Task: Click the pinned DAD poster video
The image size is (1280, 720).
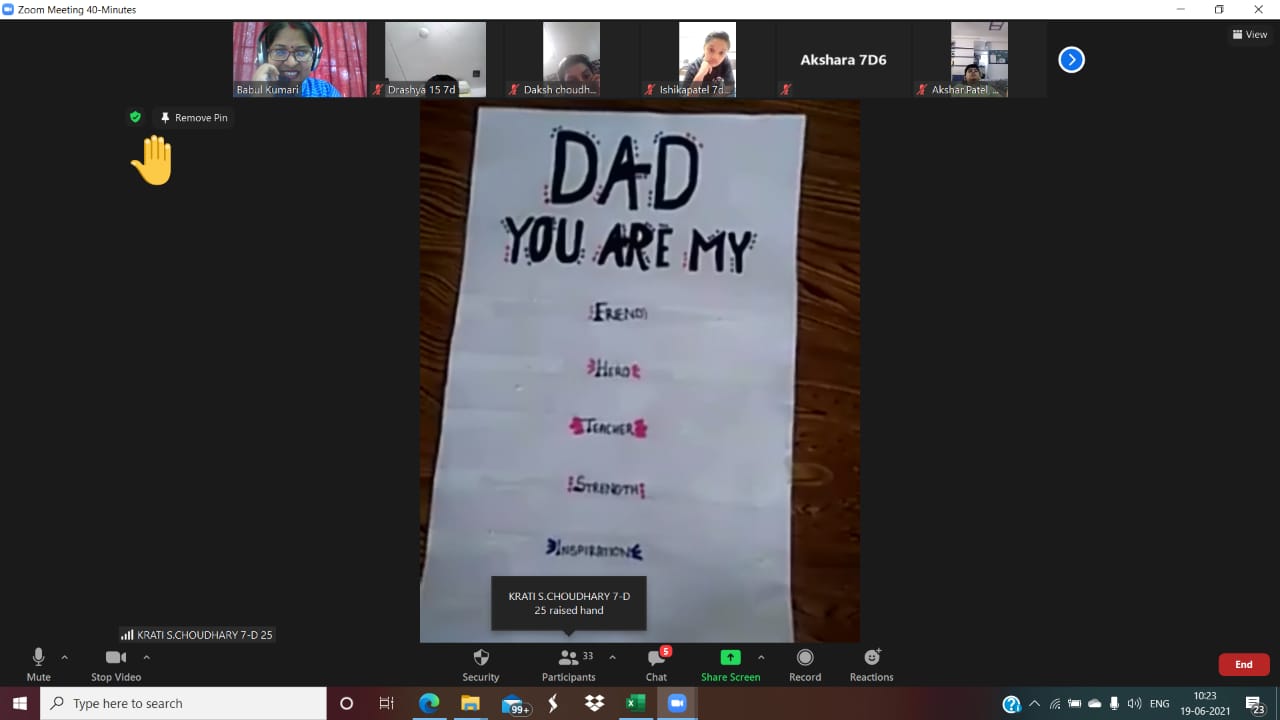Action: click(x=640, y=370)
